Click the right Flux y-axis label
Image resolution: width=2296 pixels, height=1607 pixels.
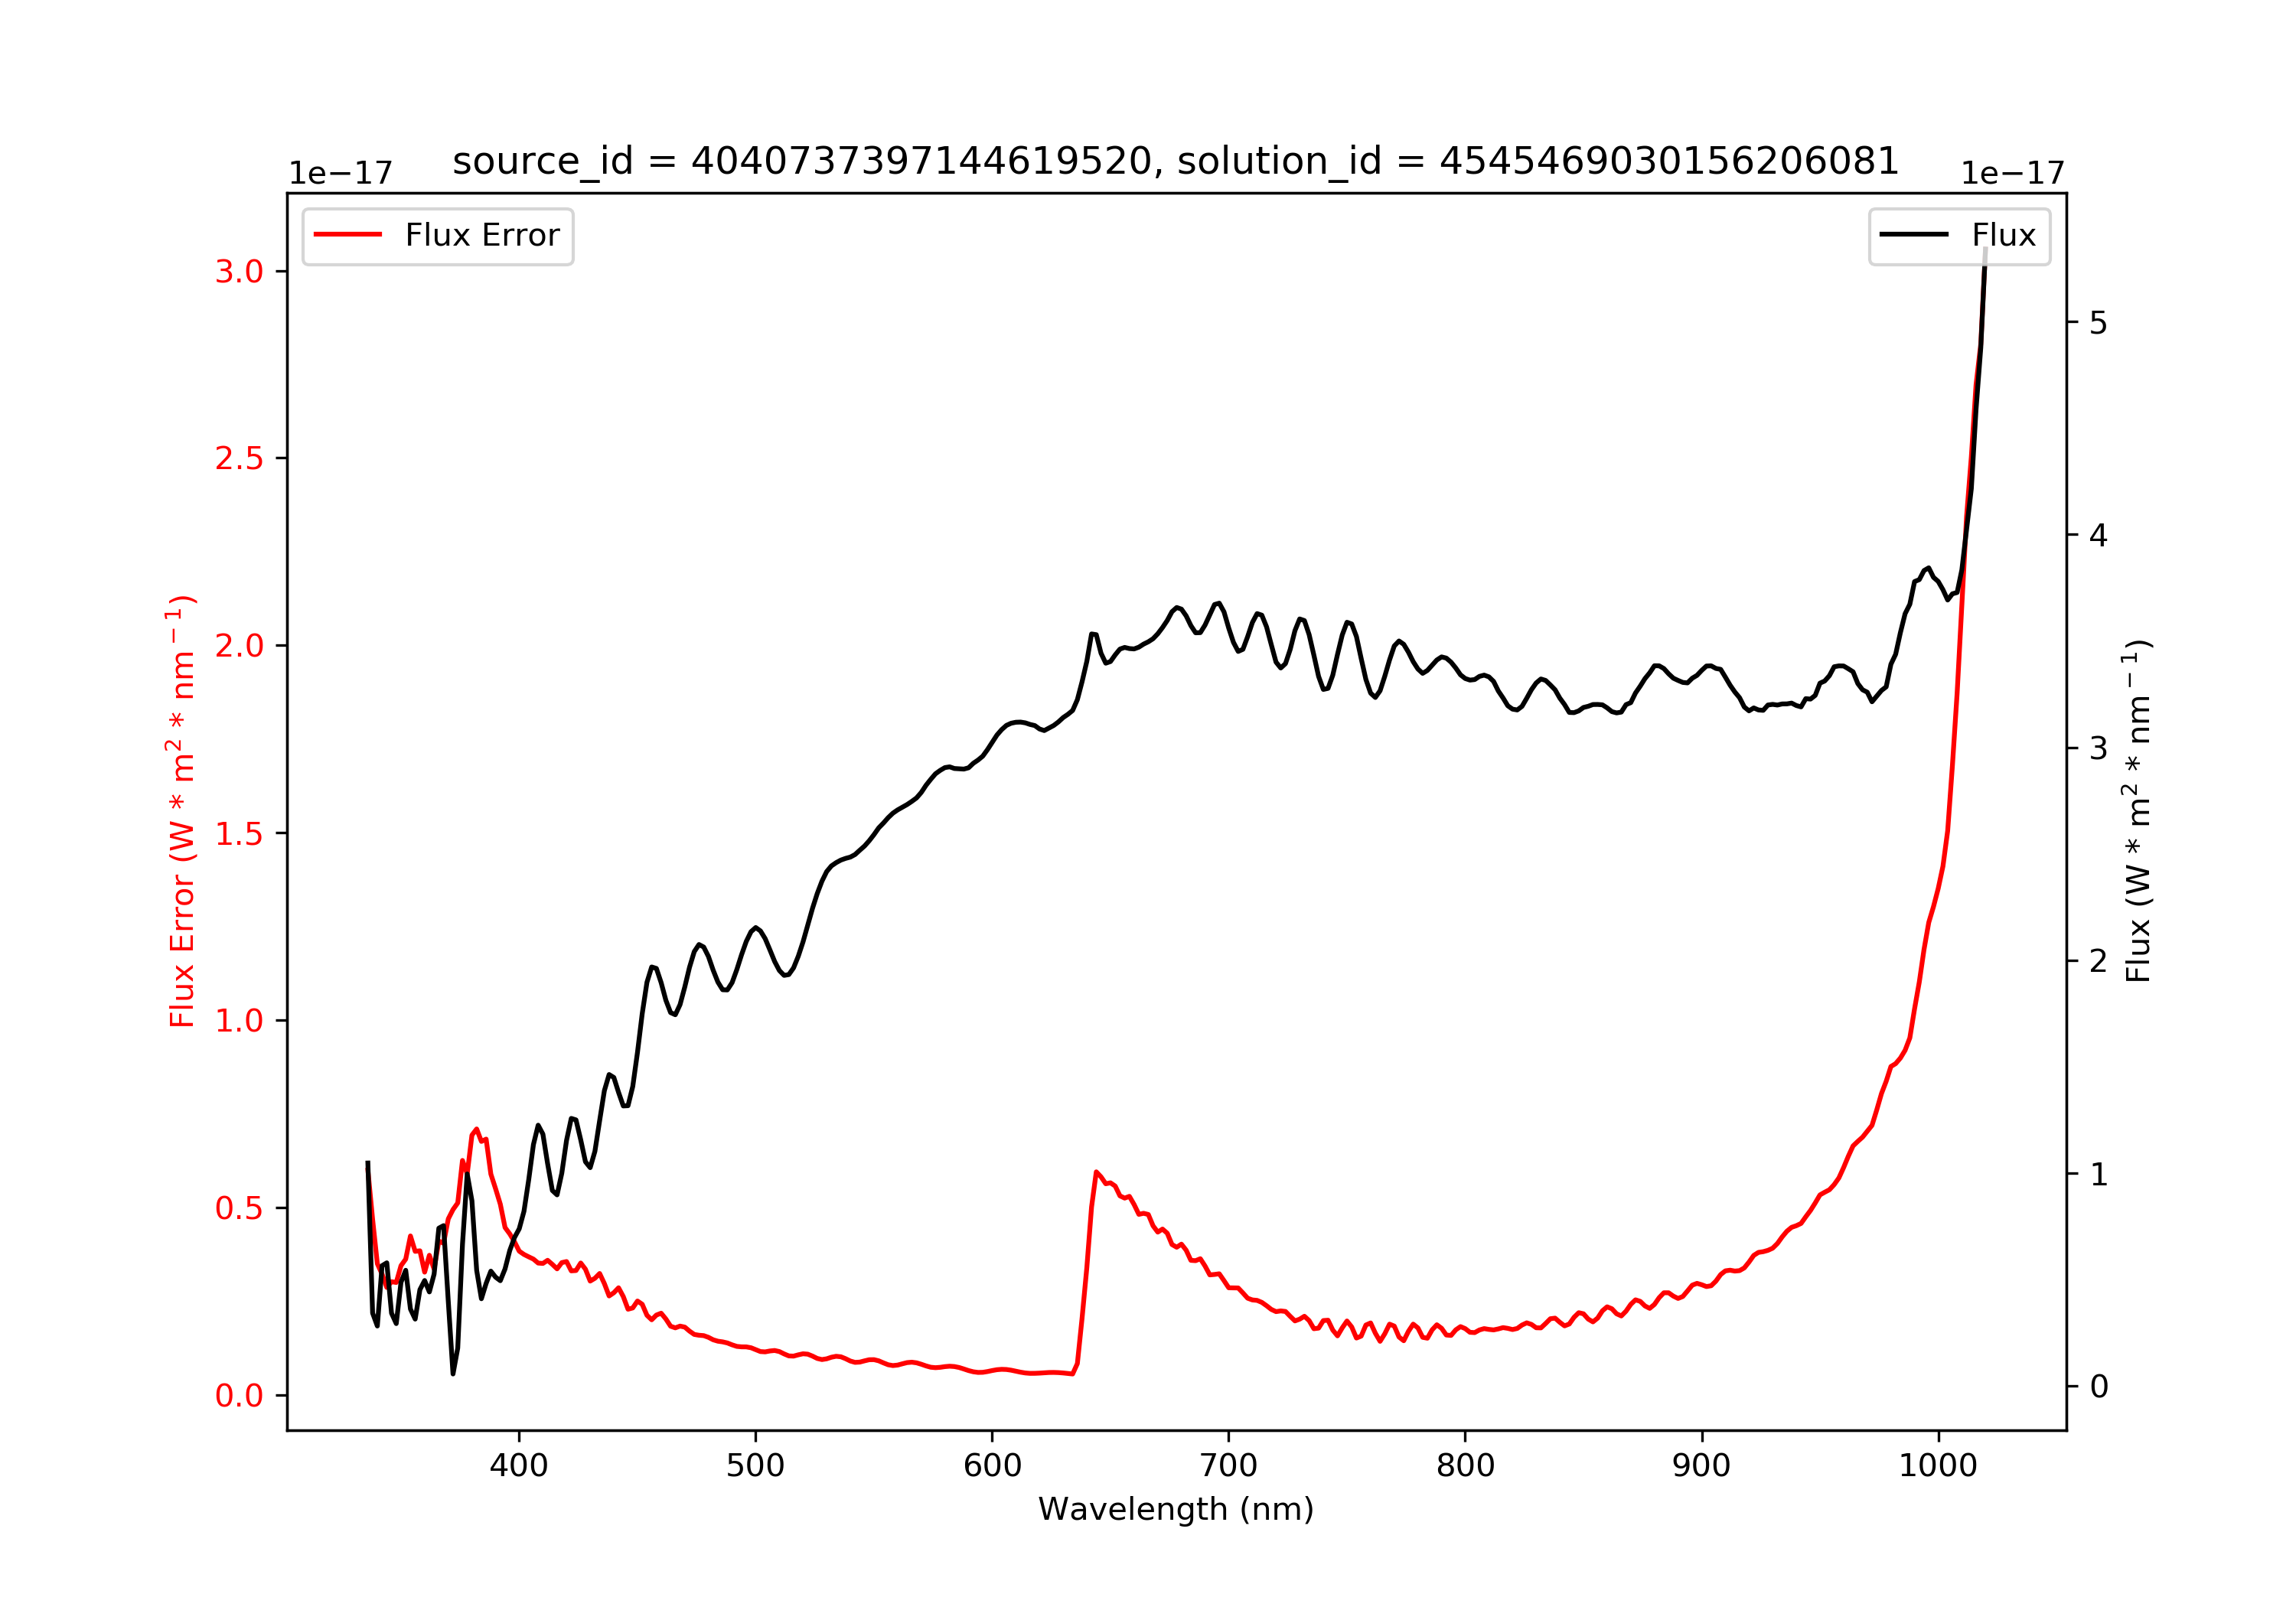[2137, 811]
